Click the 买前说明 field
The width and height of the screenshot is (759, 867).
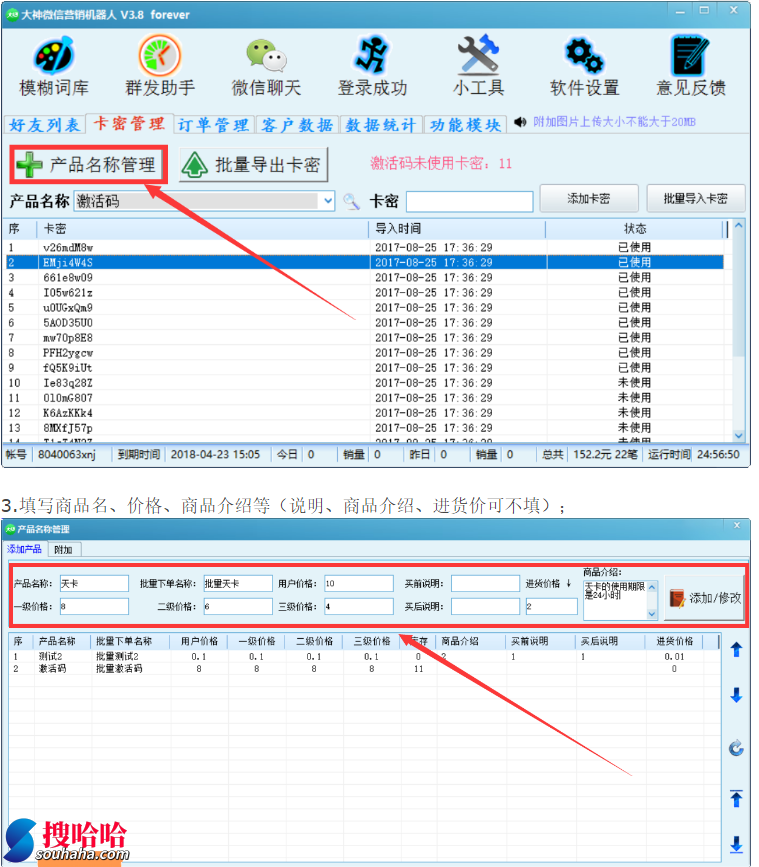[x=485, y=583]
